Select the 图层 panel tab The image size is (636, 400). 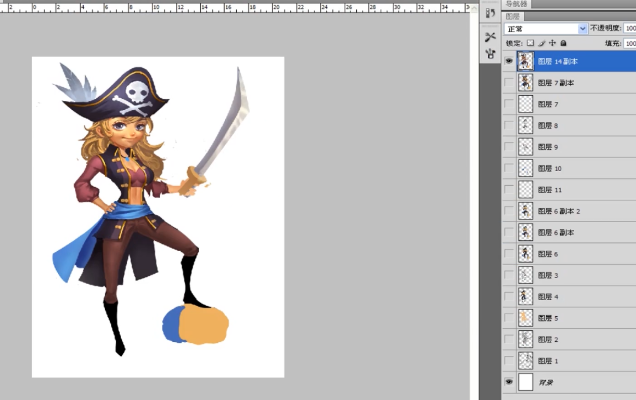pos(515,16)
